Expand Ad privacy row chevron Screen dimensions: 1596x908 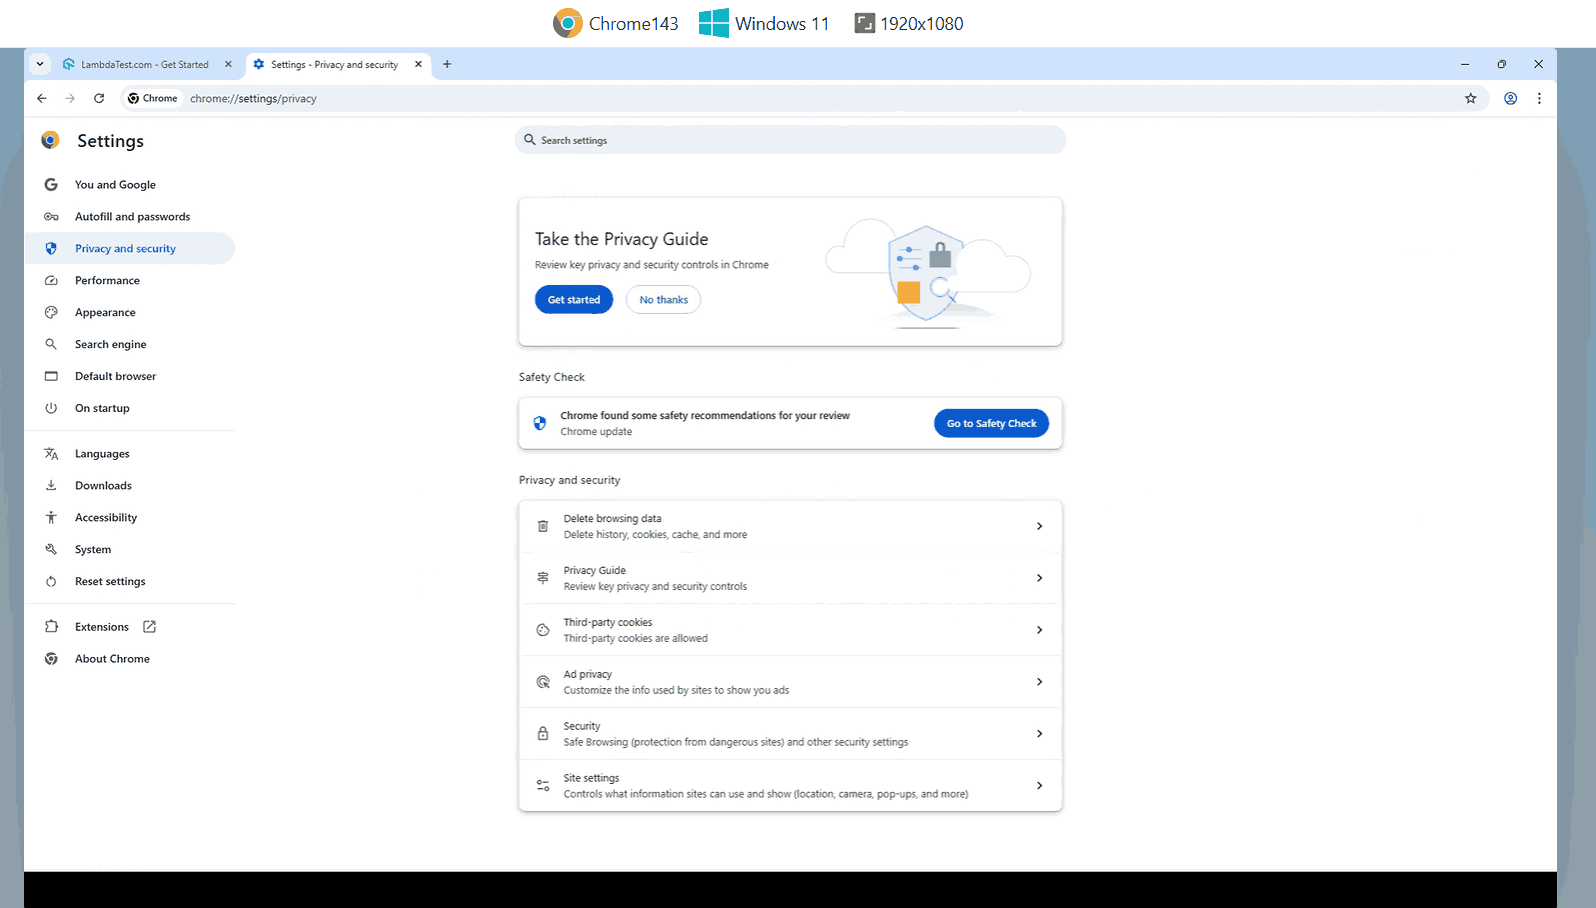[1039, 682]
